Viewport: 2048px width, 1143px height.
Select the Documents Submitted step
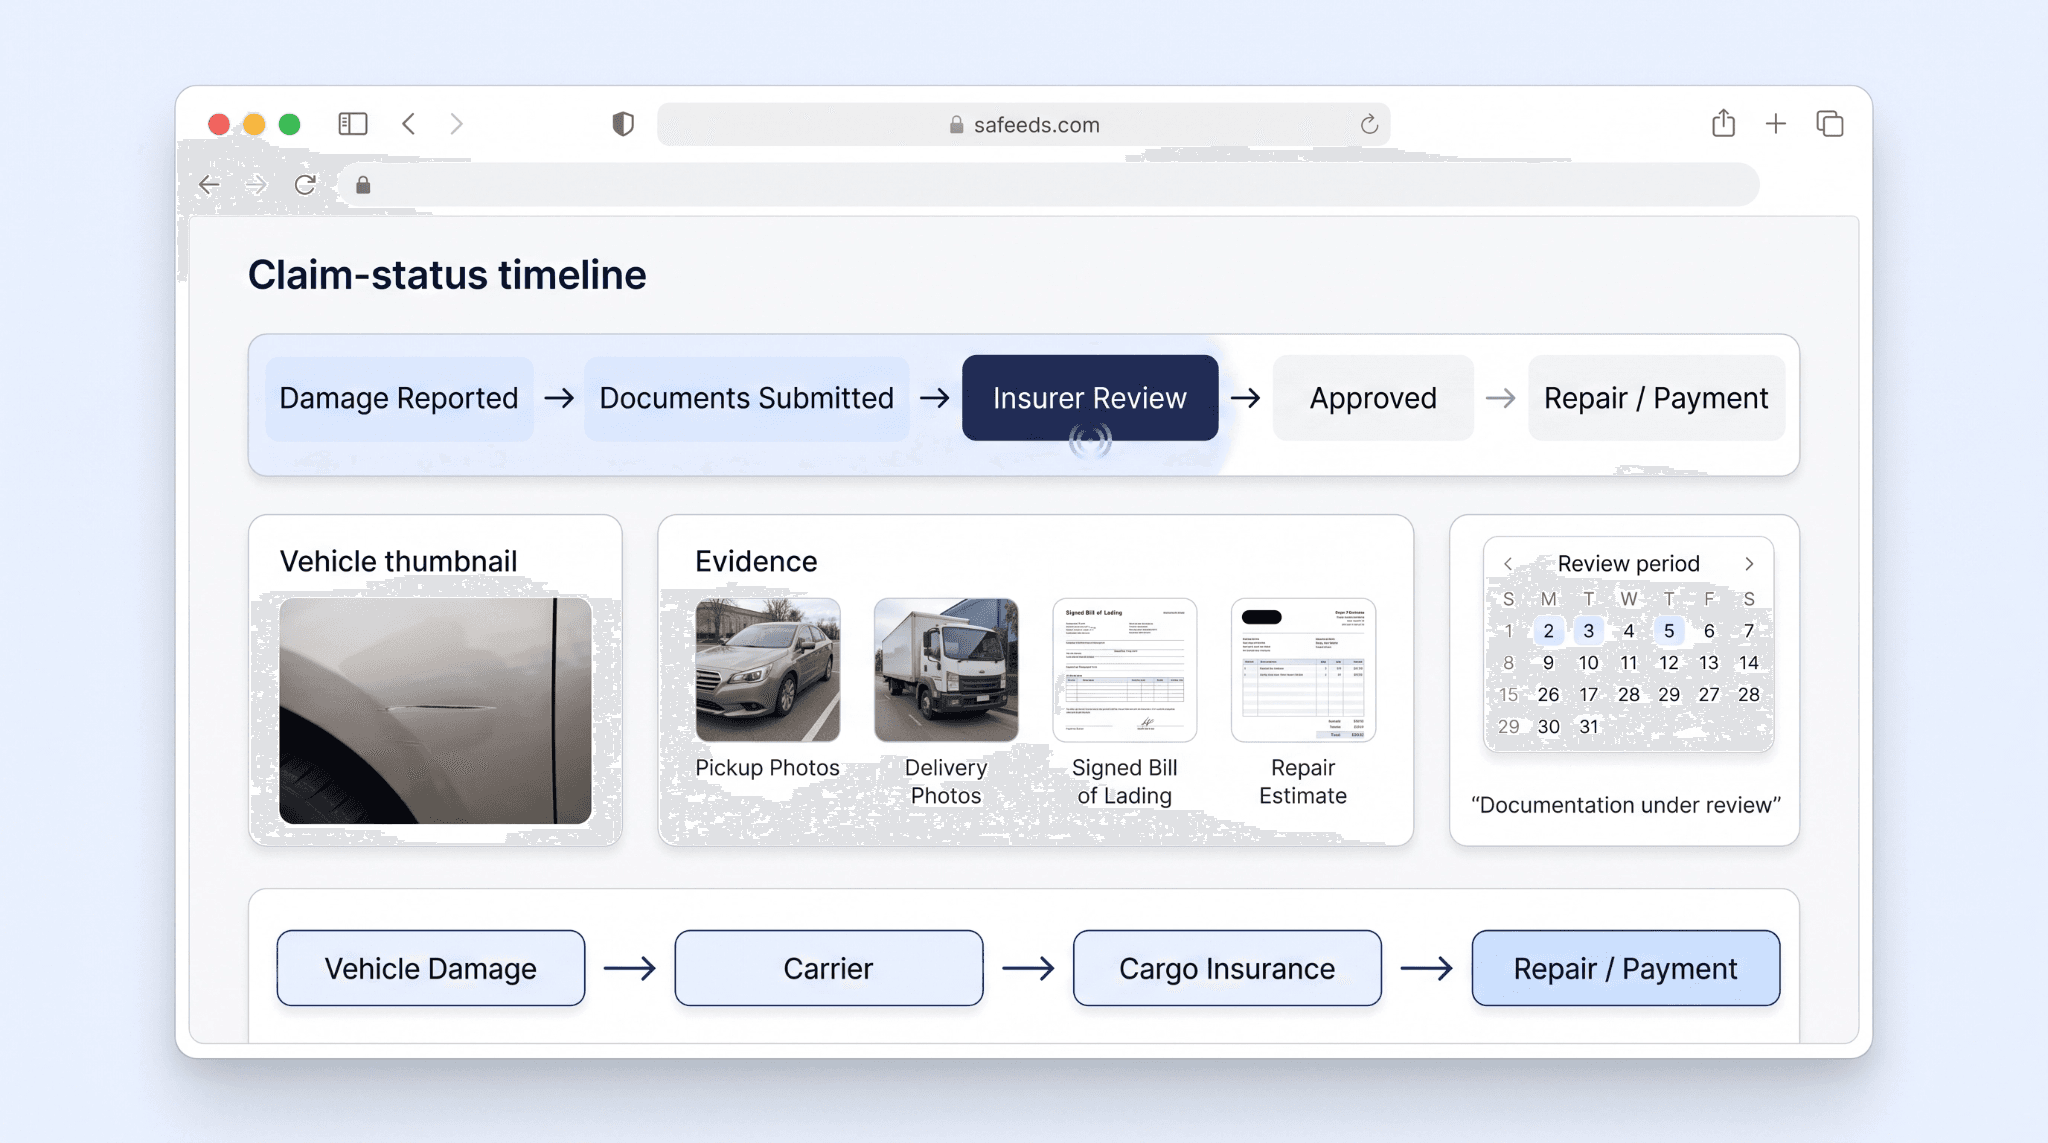tap(747, 398)
